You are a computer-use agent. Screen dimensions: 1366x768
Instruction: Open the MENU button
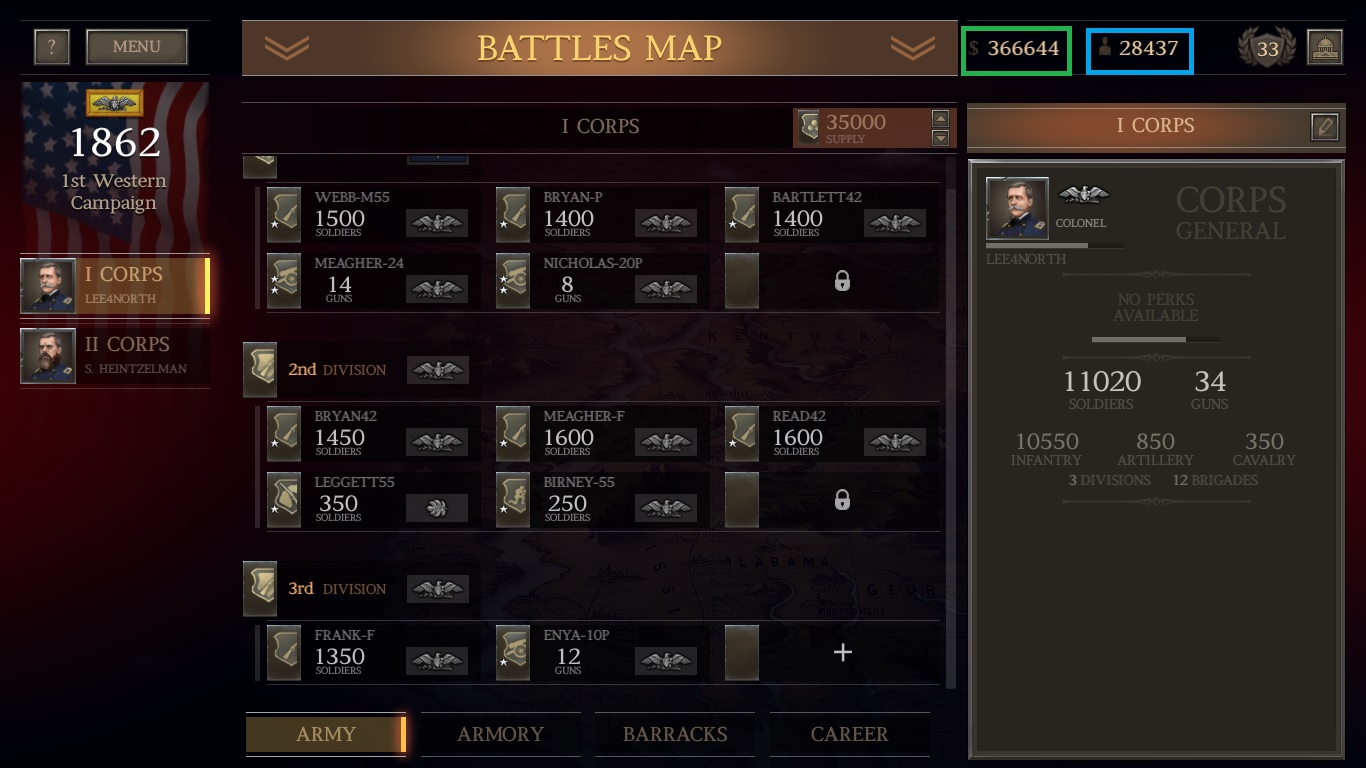137,46
